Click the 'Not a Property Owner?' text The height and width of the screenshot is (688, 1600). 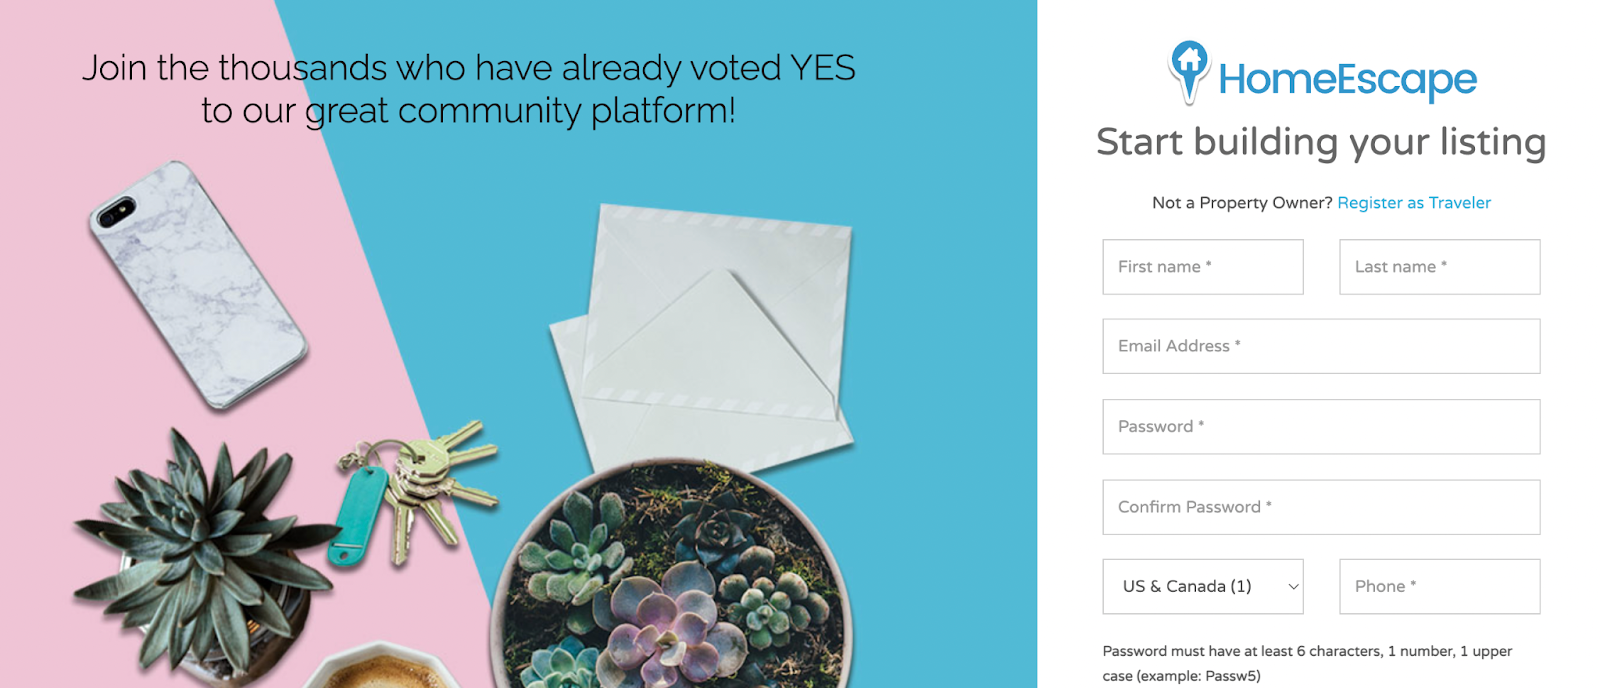(x=1241, y=203)
